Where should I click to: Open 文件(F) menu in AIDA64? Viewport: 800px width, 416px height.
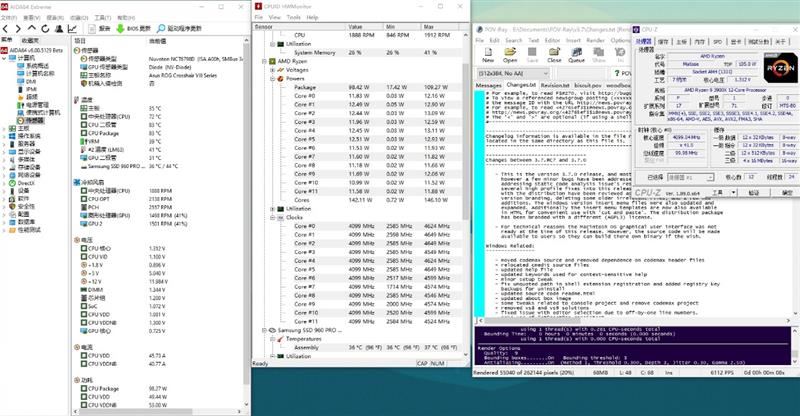9,18
